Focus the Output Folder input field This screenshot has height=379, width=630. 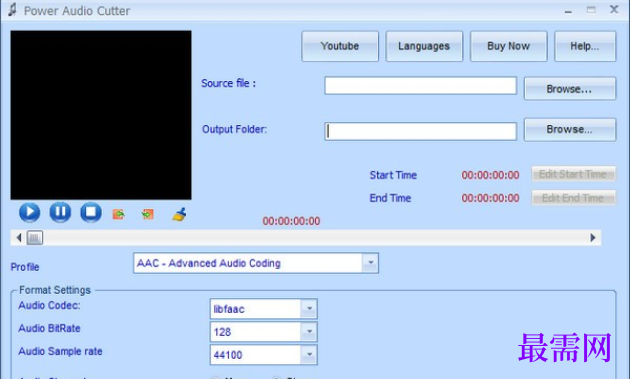(421, 131)
